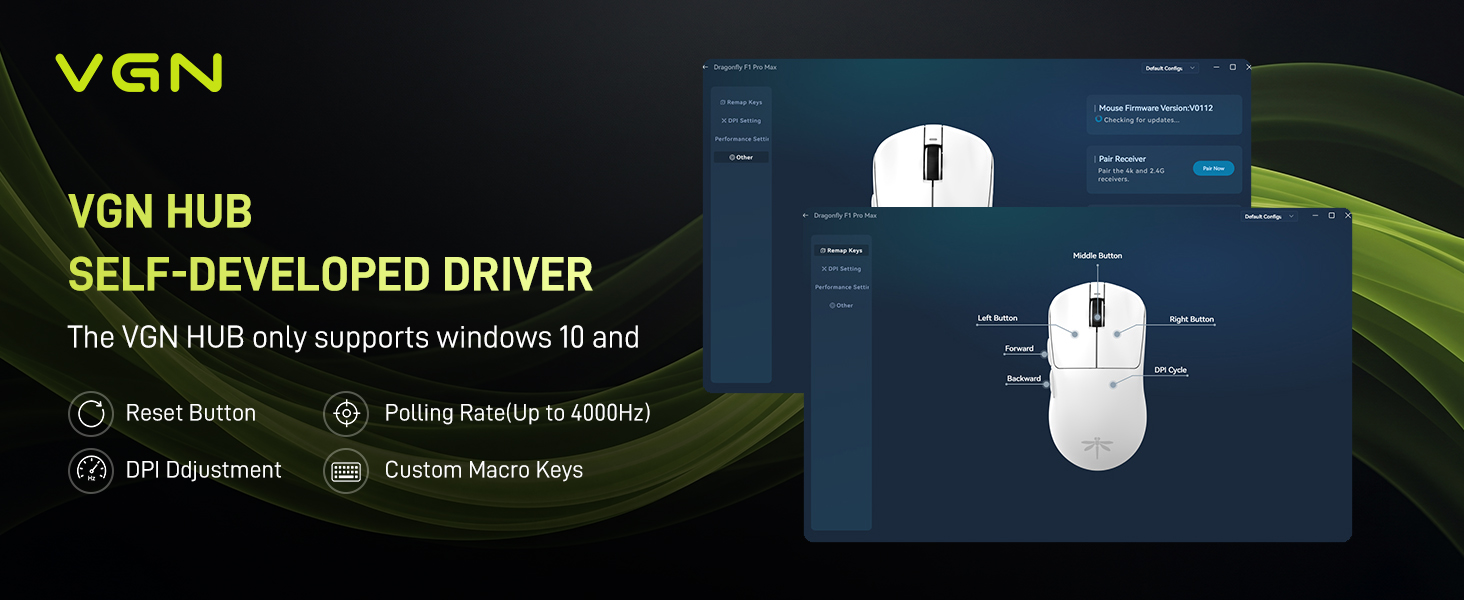The height and width of the screenshot is (600, 1464).
Task: Click VGN HUB SELF-DEVELOPED DRIVER headline
Action: (x=330, y=244)
